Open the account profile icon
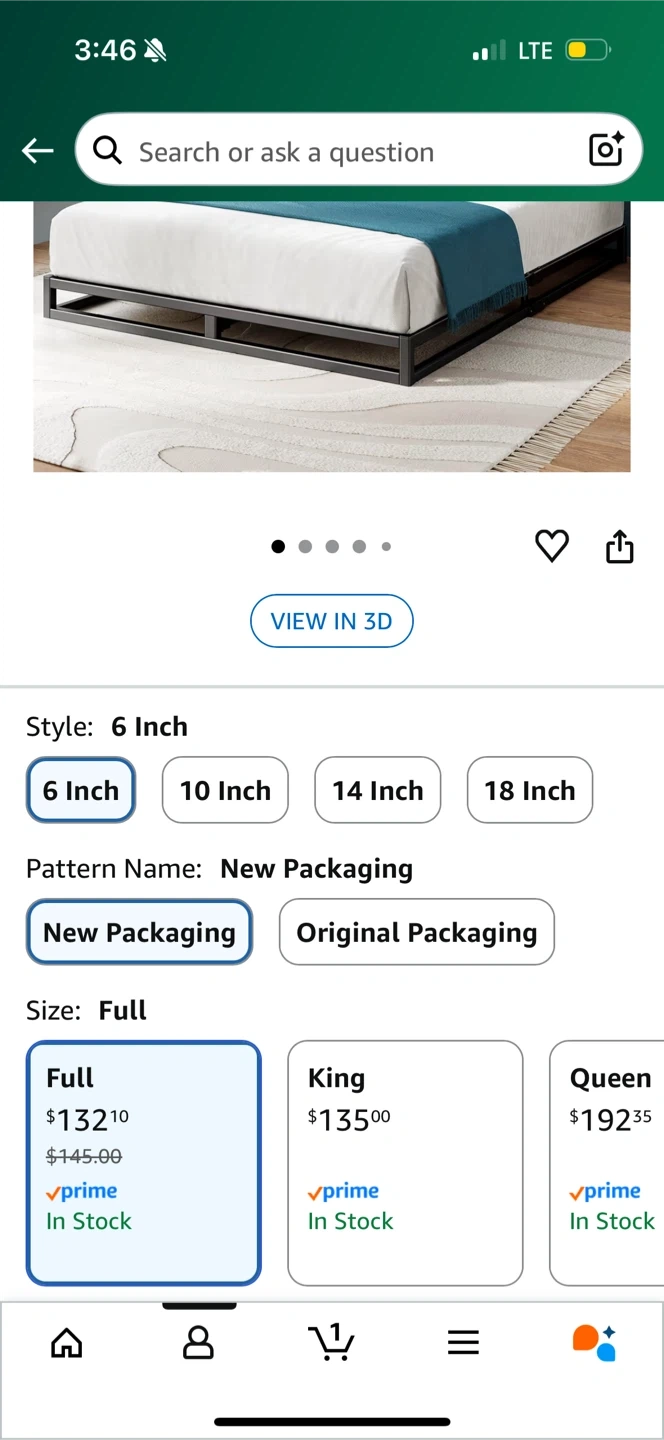Image resolution: width=664 pixels, height=1440 pixels. point(198,1342)
